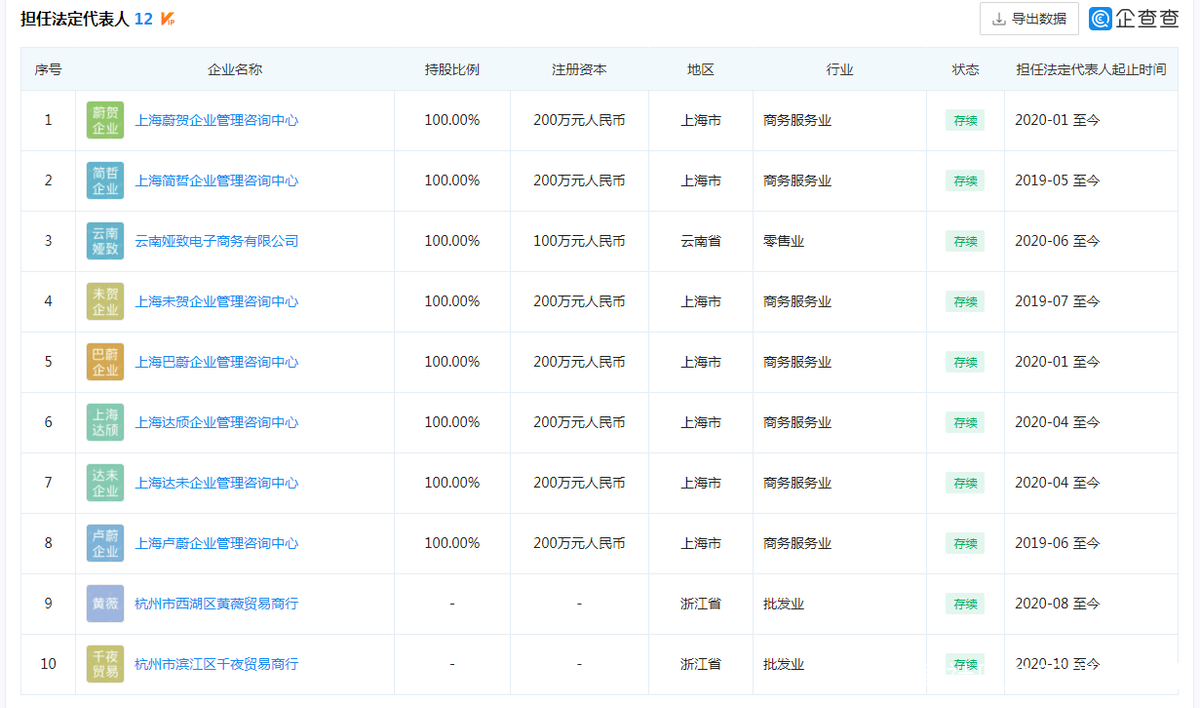The width and height of the screenshot is (1200, 708).
Task: Click the 简哲企业 company logo icon
Action: pyautogui.click(x=105, y=181)
